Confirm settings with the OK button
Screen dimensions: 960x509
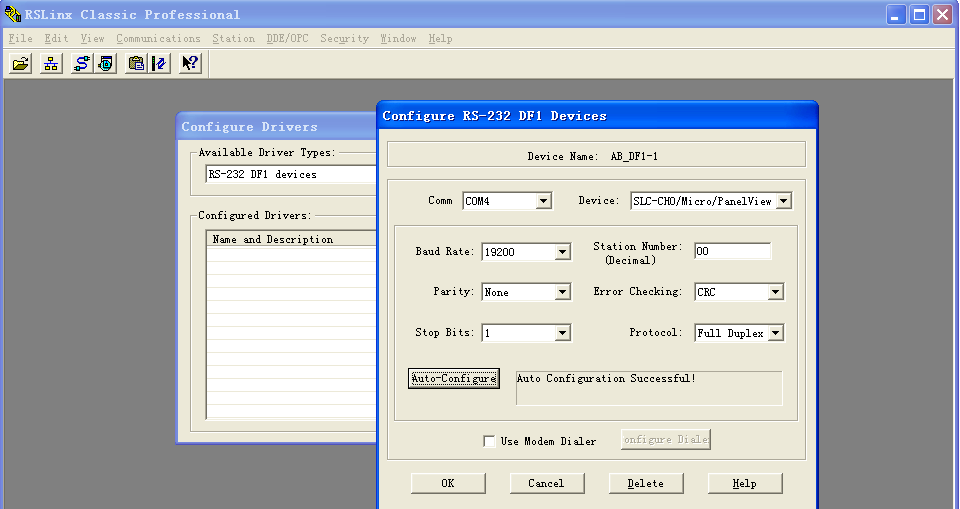pyautogui.click(x=448, y=483)
